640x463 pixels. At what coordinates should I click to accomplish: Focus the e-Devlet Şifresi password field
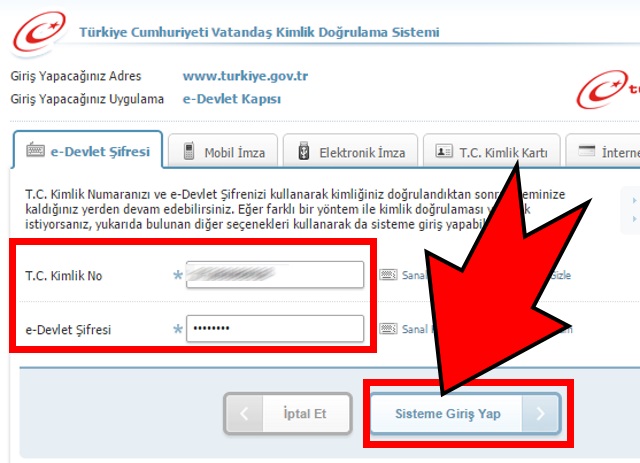point(275,328)
